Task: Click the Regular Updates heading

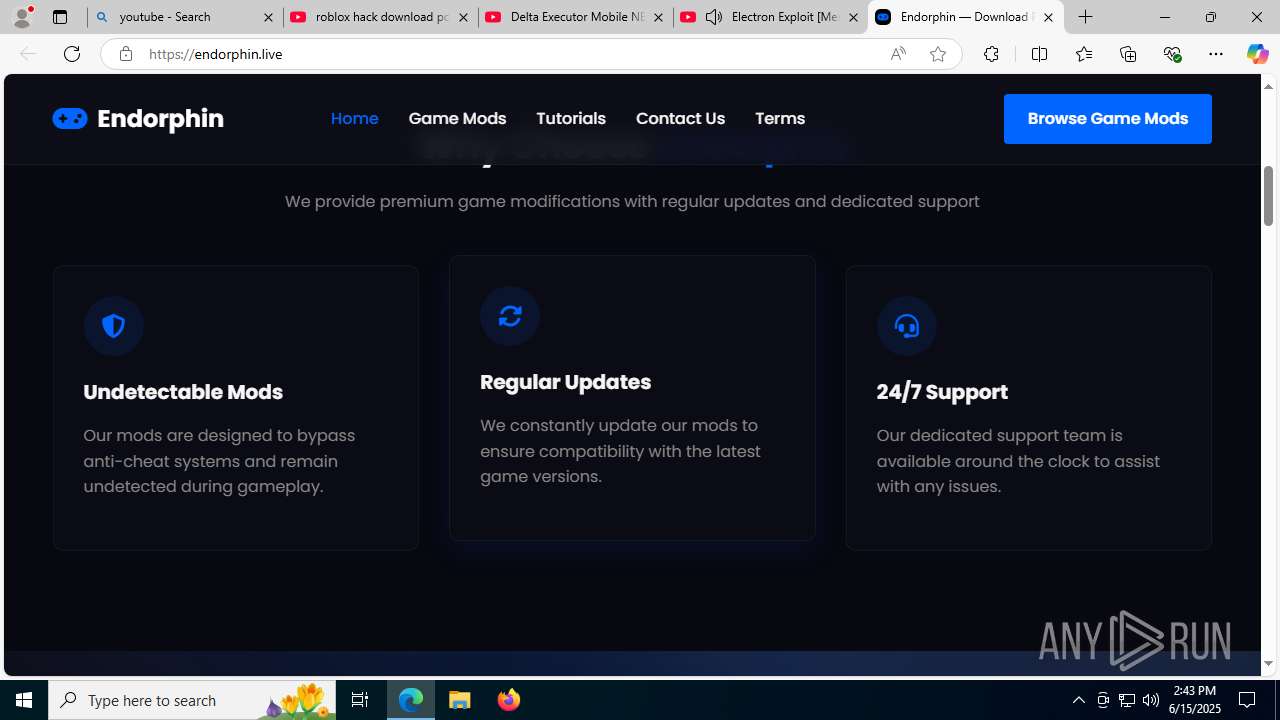Action: (565, 382)
